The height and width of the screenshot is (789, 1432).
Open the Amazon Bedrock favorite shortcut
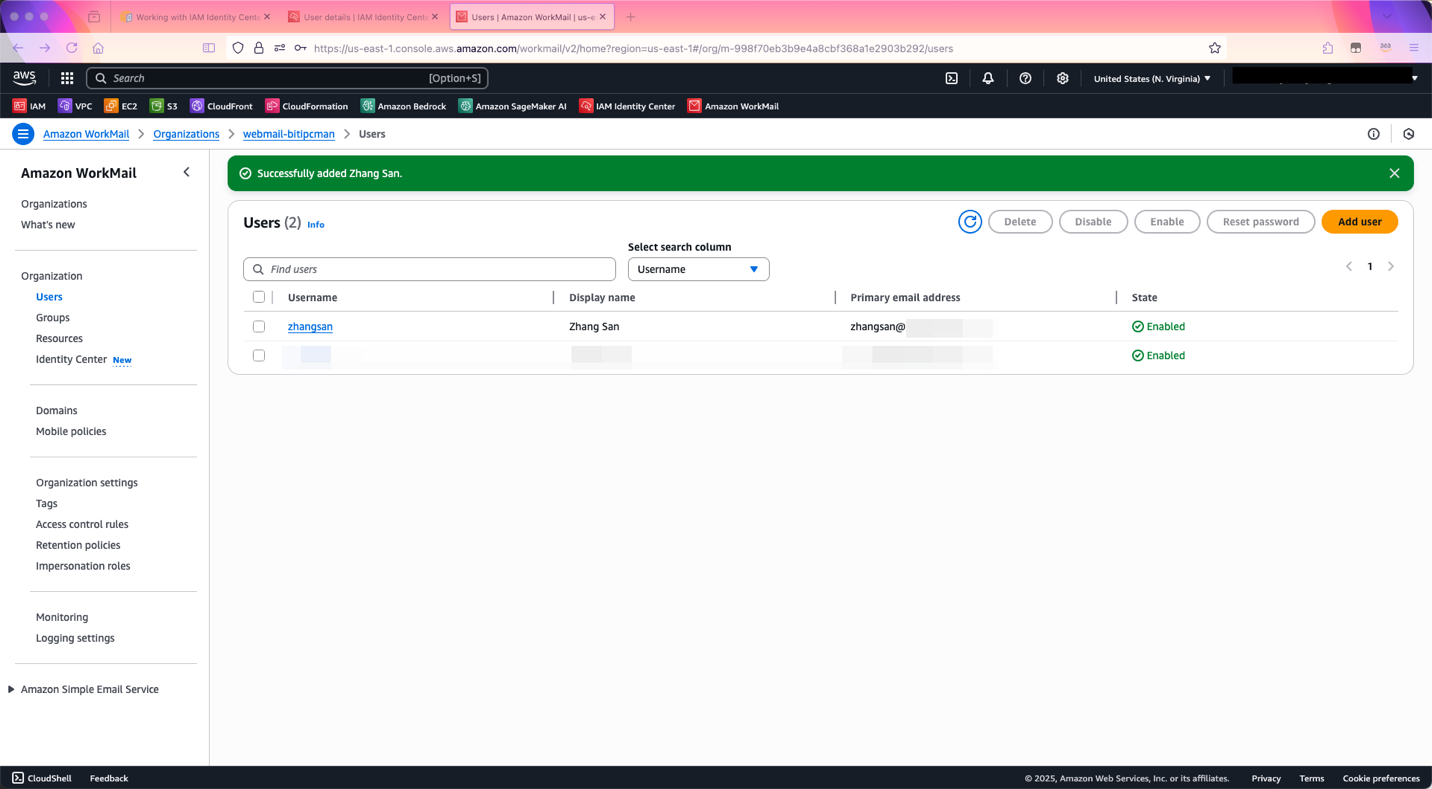(403, 106)
